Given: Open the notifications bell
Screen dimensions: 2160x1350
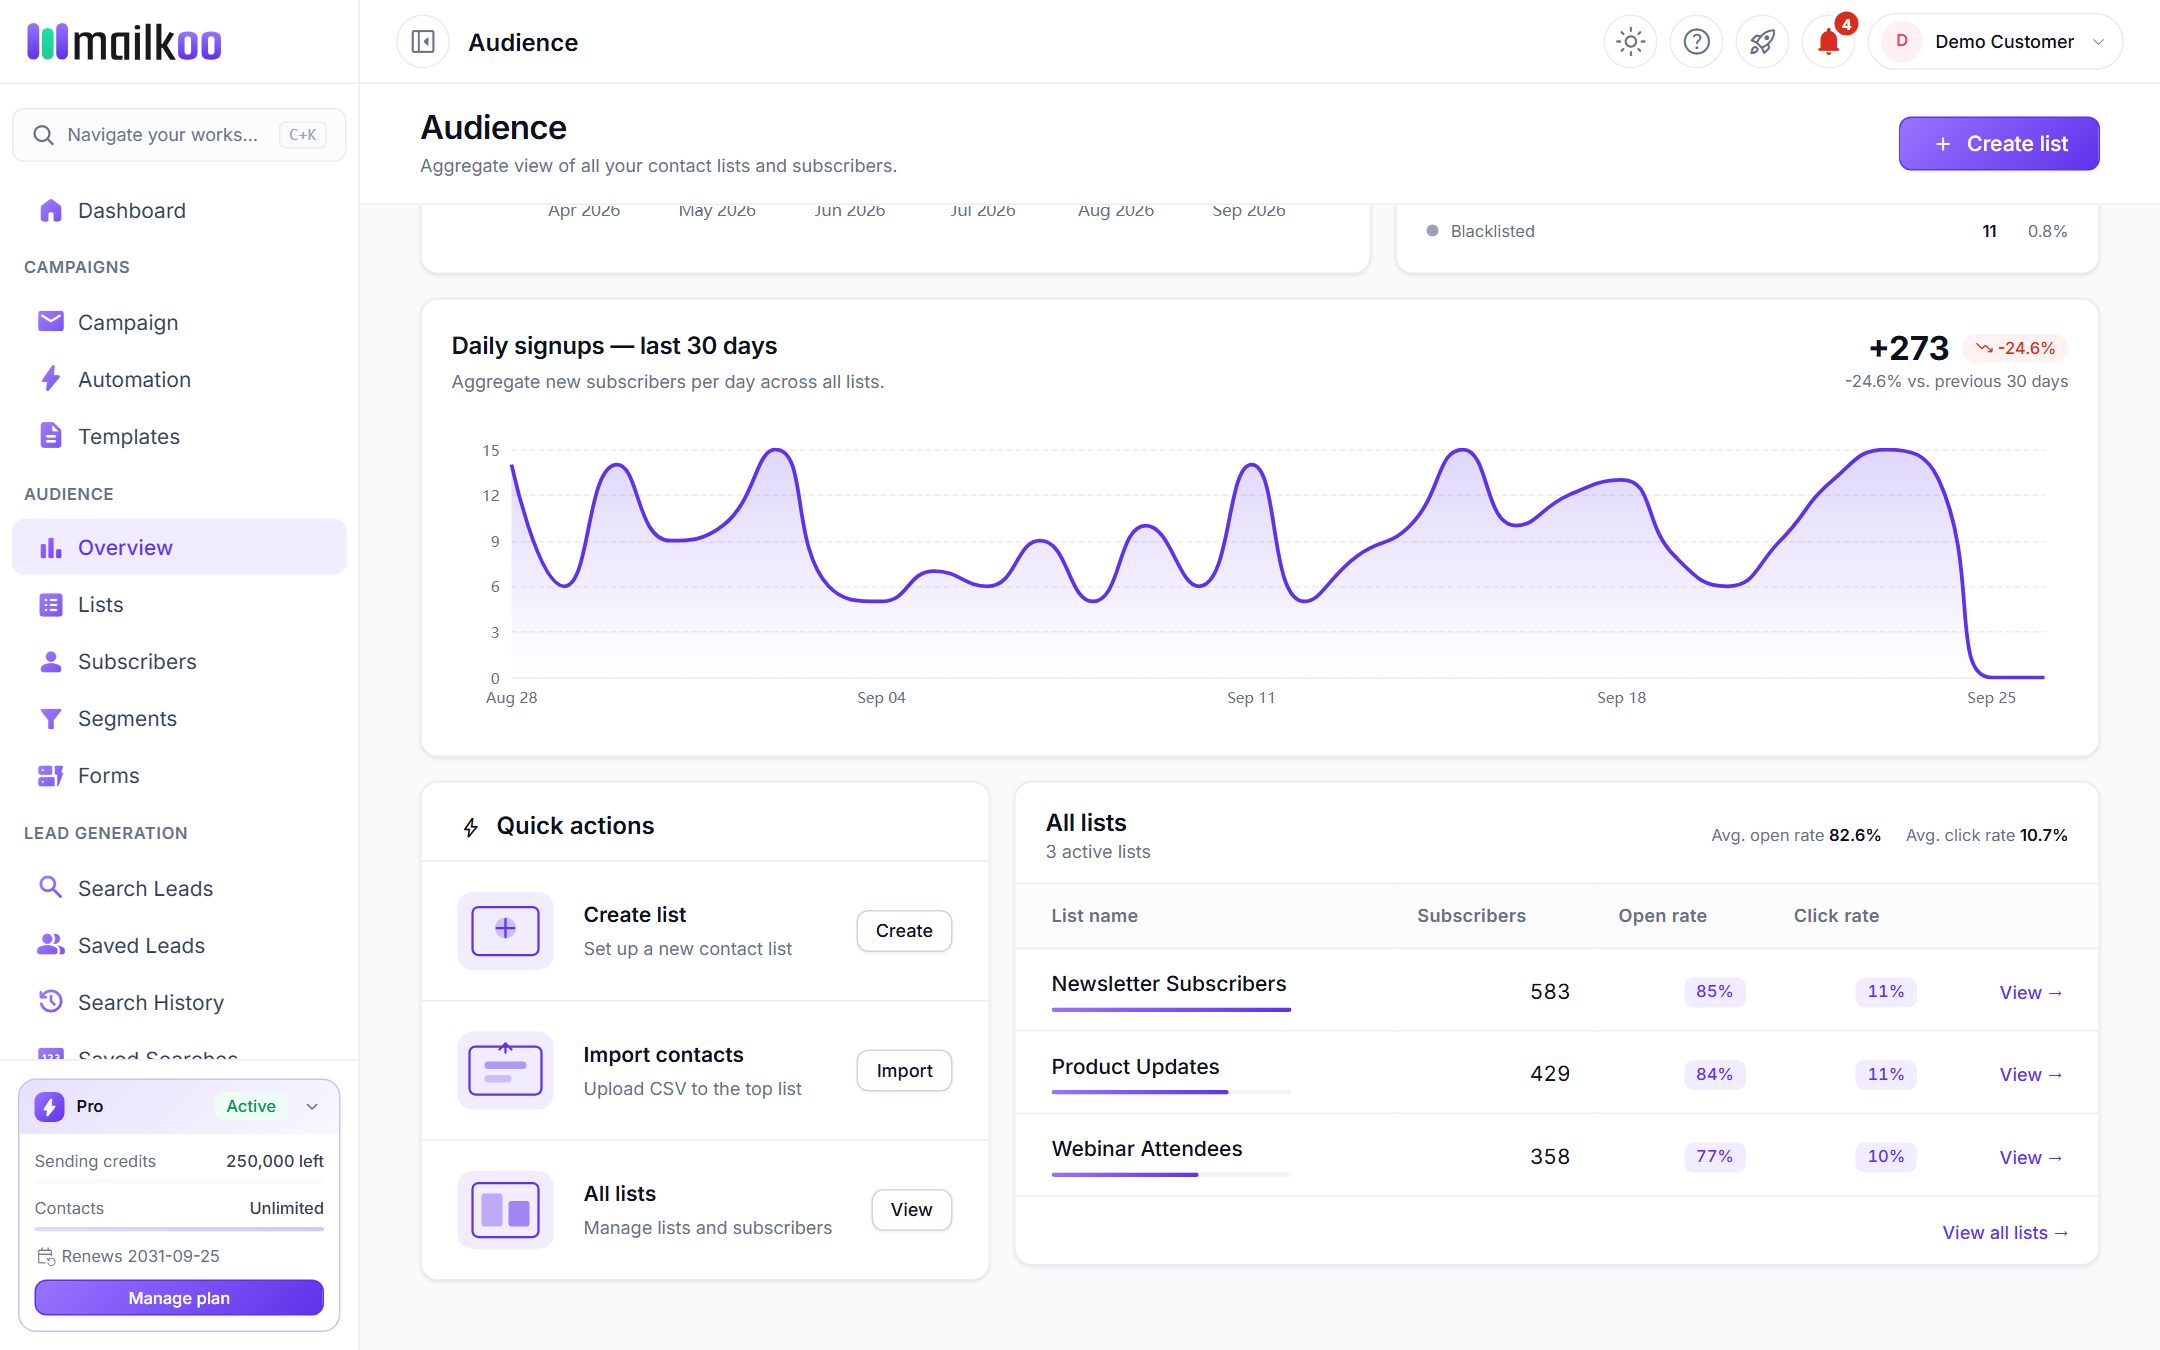Looking at the screenshot, I should coord(1828,42).
